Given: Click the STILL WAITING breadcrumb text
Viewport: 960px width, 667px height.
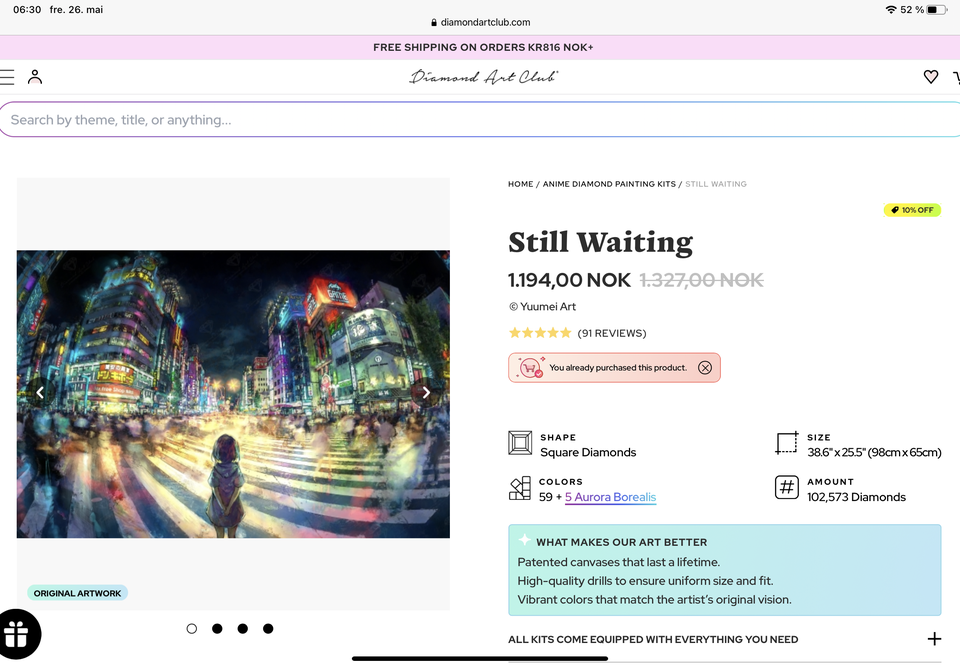Looking at the screenshot, I should coord(716,184).
